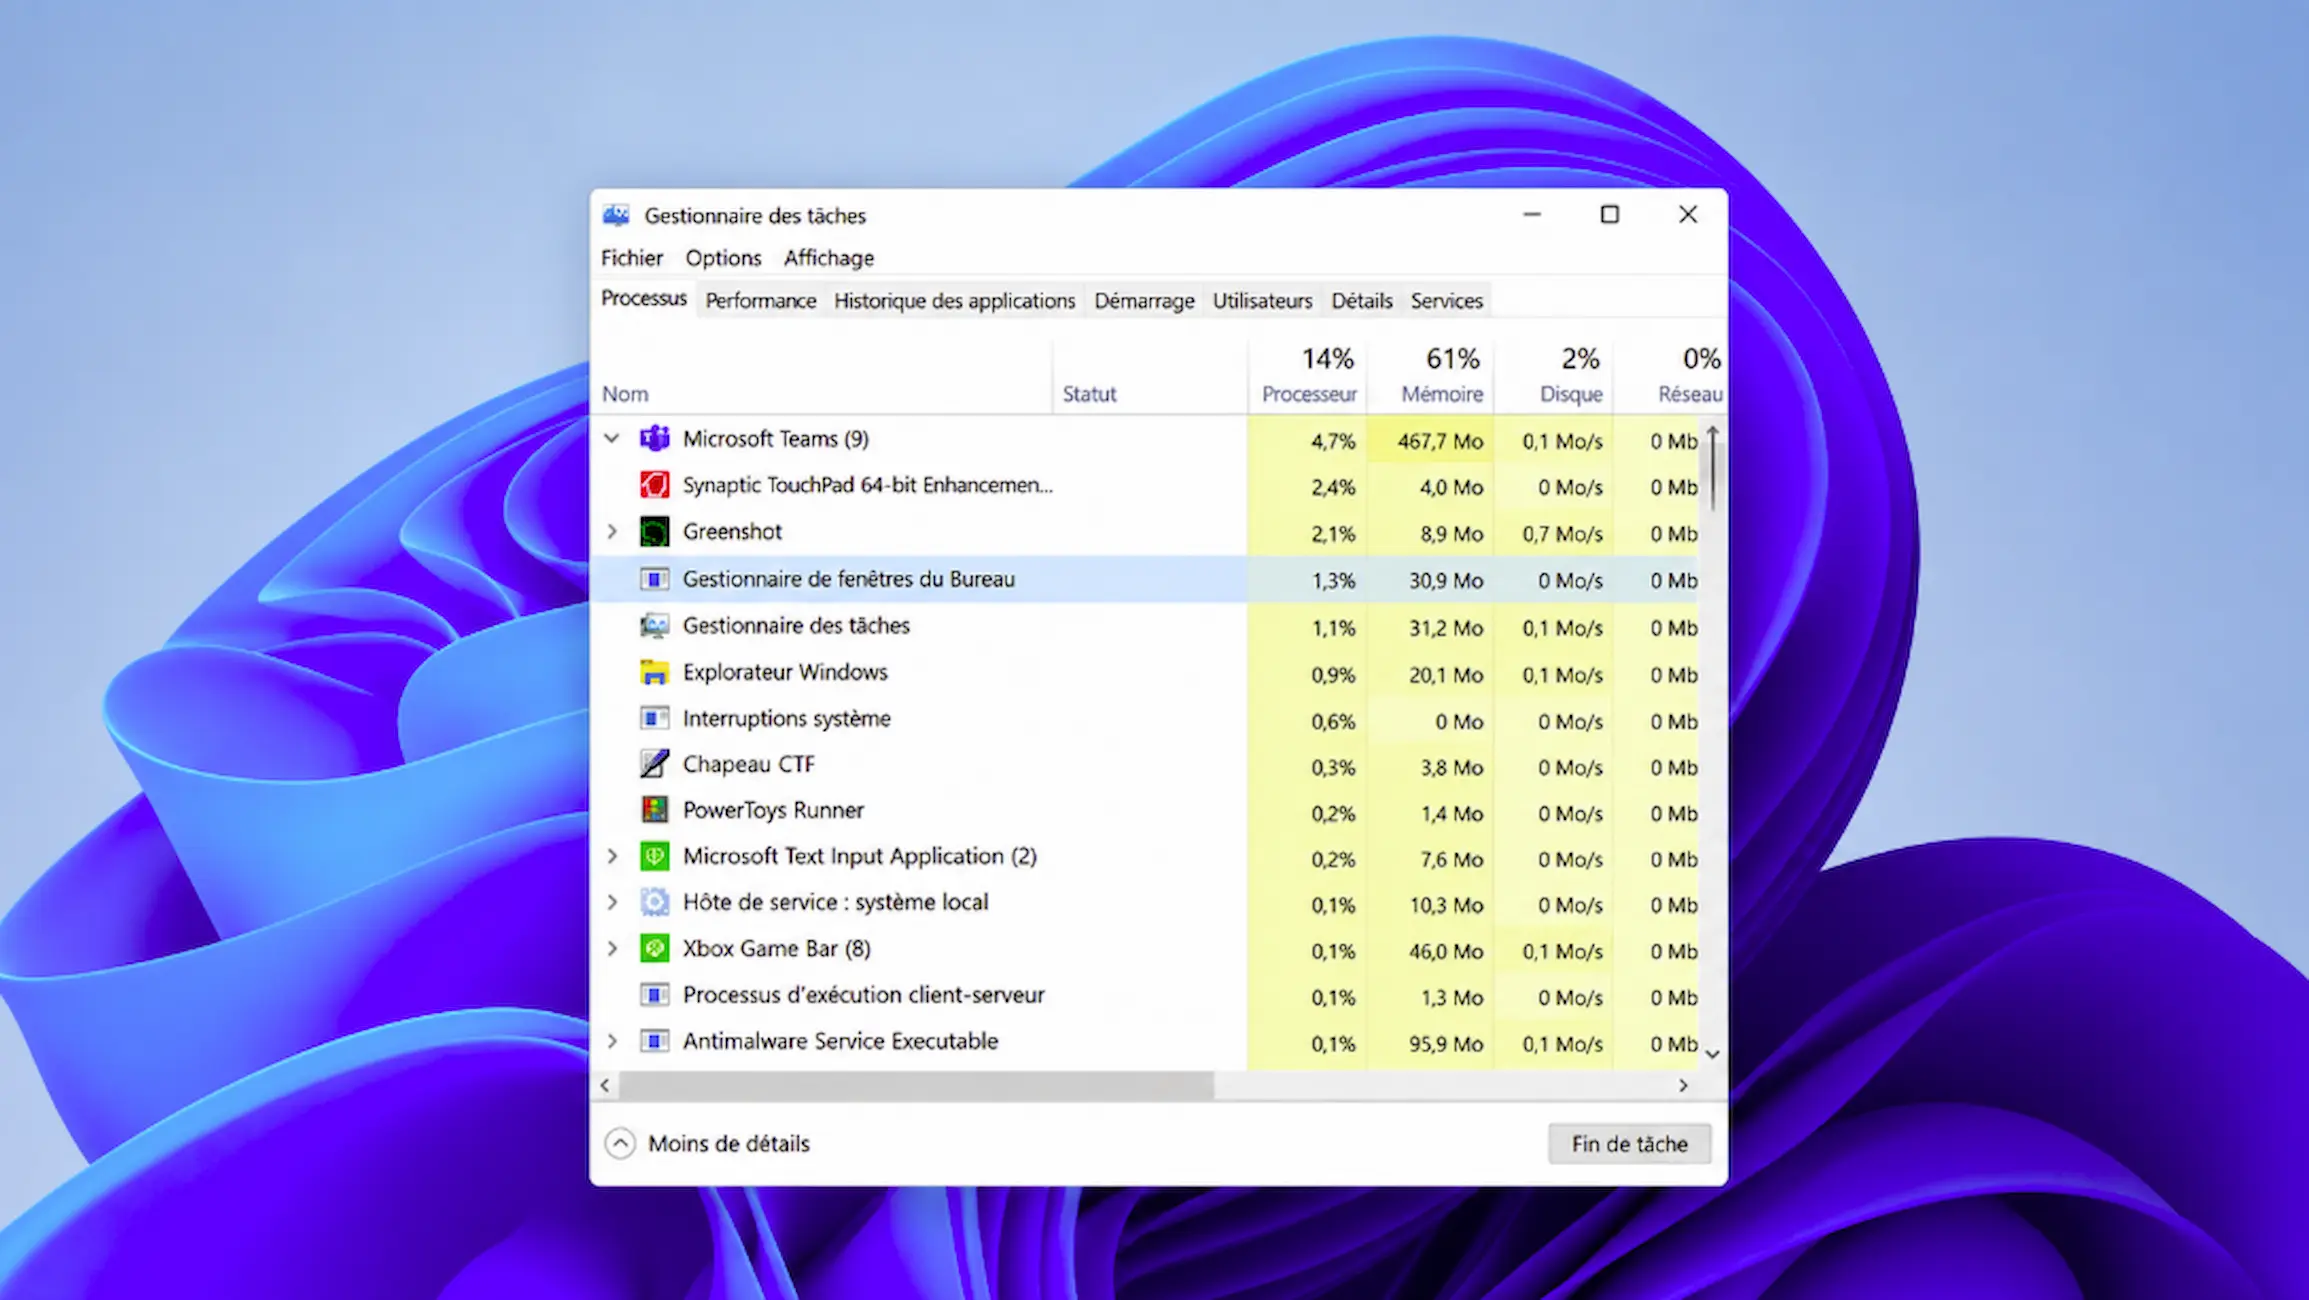Image resolution: width=2309 pixels, height=1300 pixels.
Task: Click the Fin de tâche button
Action: click(1629, 1144)
